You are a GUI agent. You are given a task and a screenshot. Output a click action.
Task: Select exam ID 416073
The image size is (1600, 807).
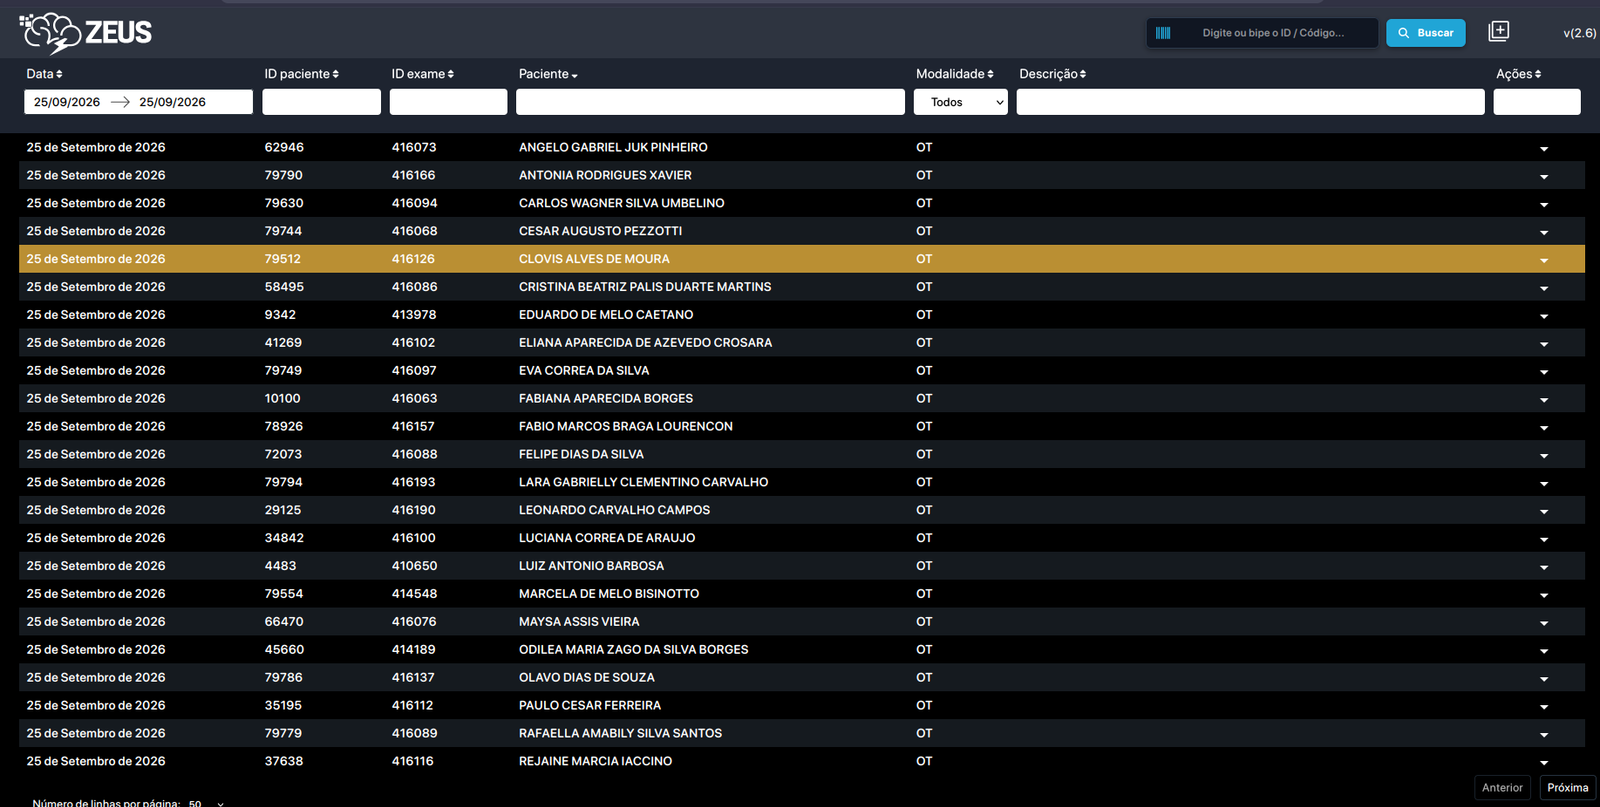point(414,147)
